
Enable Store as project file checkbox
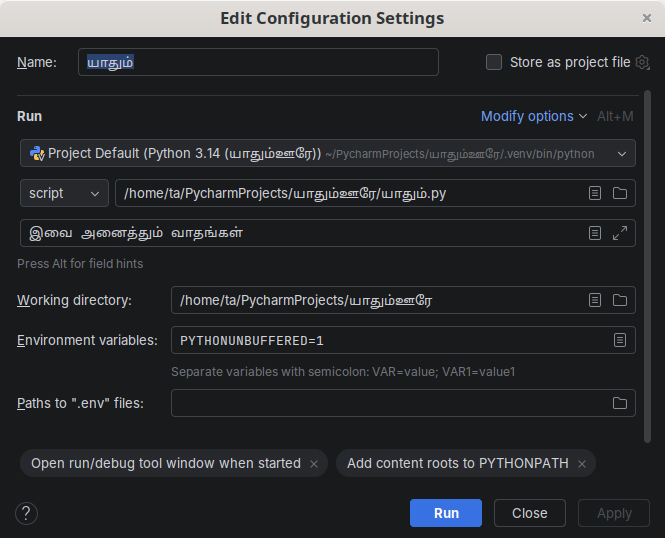494,62
